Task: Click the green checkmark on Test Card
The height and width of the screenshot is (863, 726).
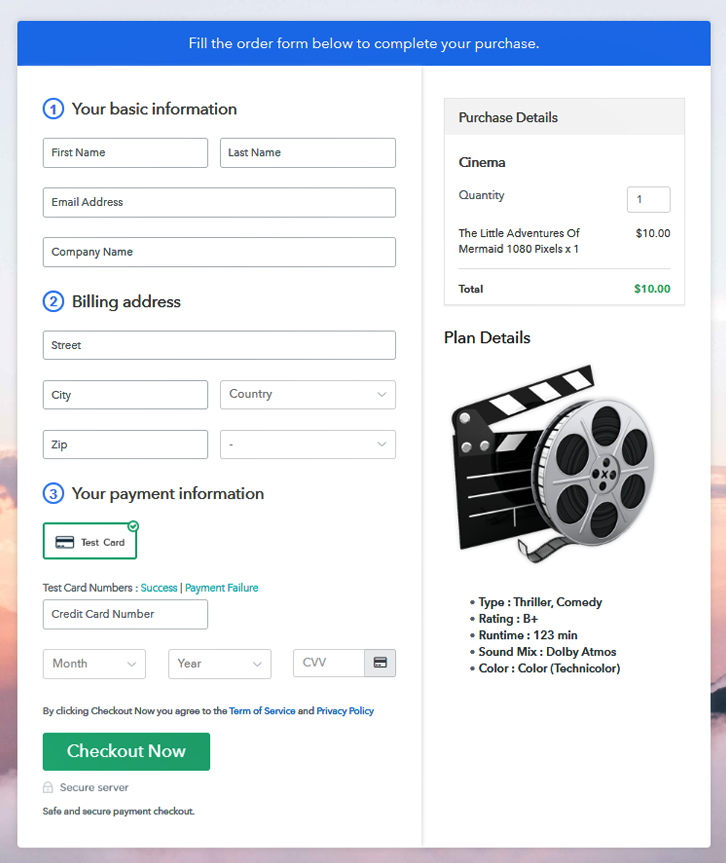Action: pyautogui.click(x=133, y=527)
